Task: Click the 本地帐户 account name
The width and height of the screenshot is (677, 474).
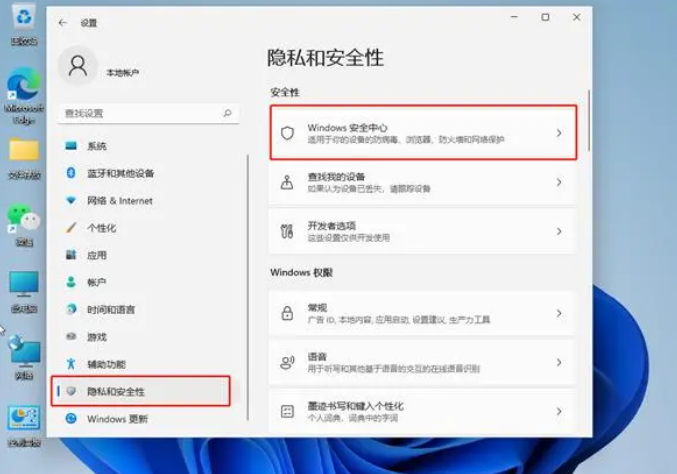Action: 123,73
